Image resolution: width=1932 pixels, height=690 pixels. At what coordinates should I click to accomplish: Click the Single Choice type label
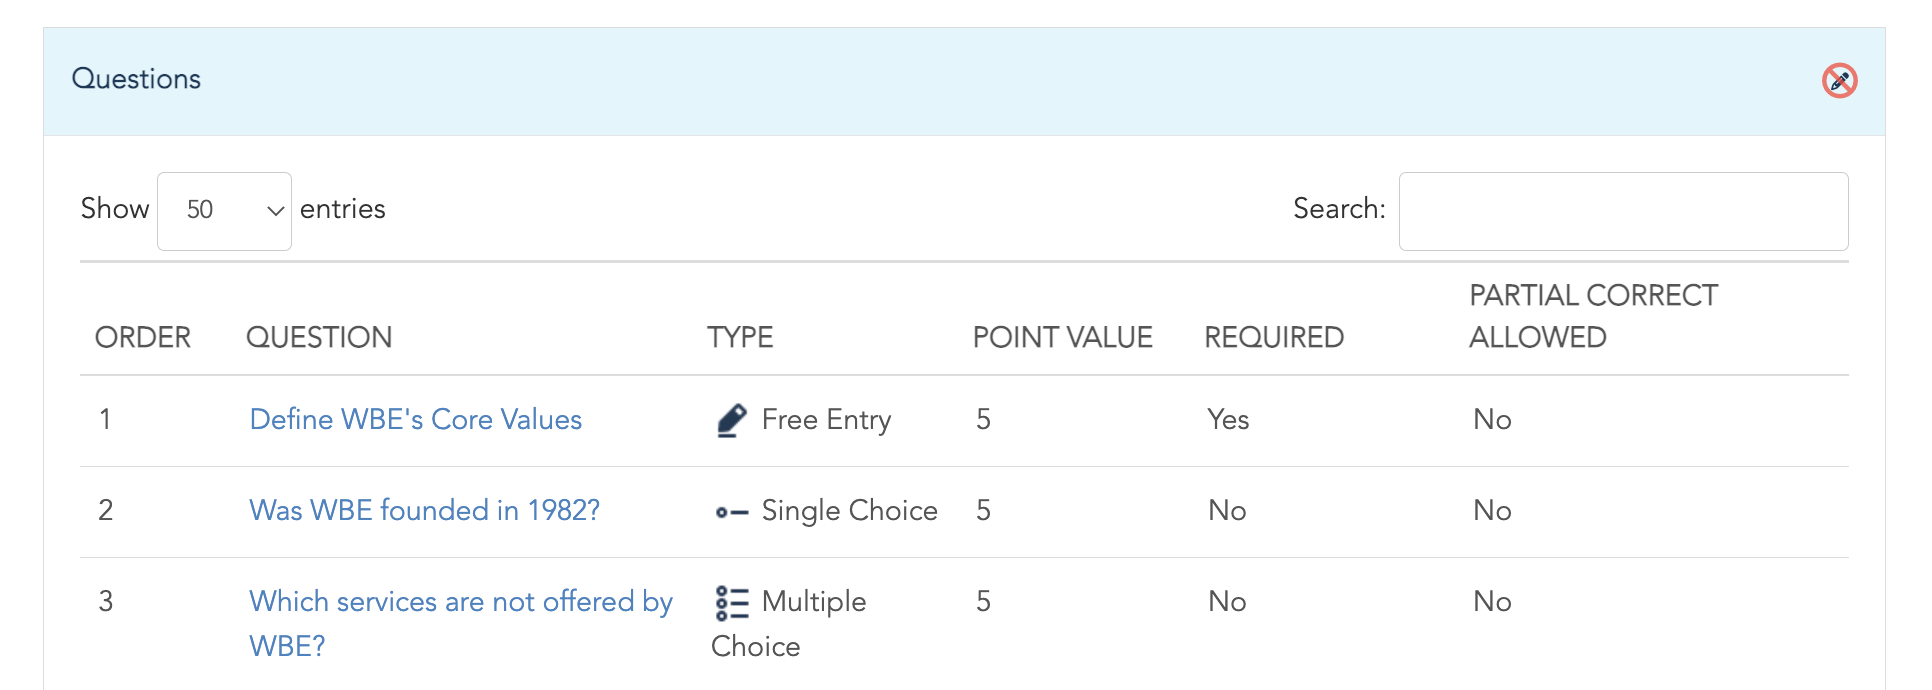coord(849,511)
